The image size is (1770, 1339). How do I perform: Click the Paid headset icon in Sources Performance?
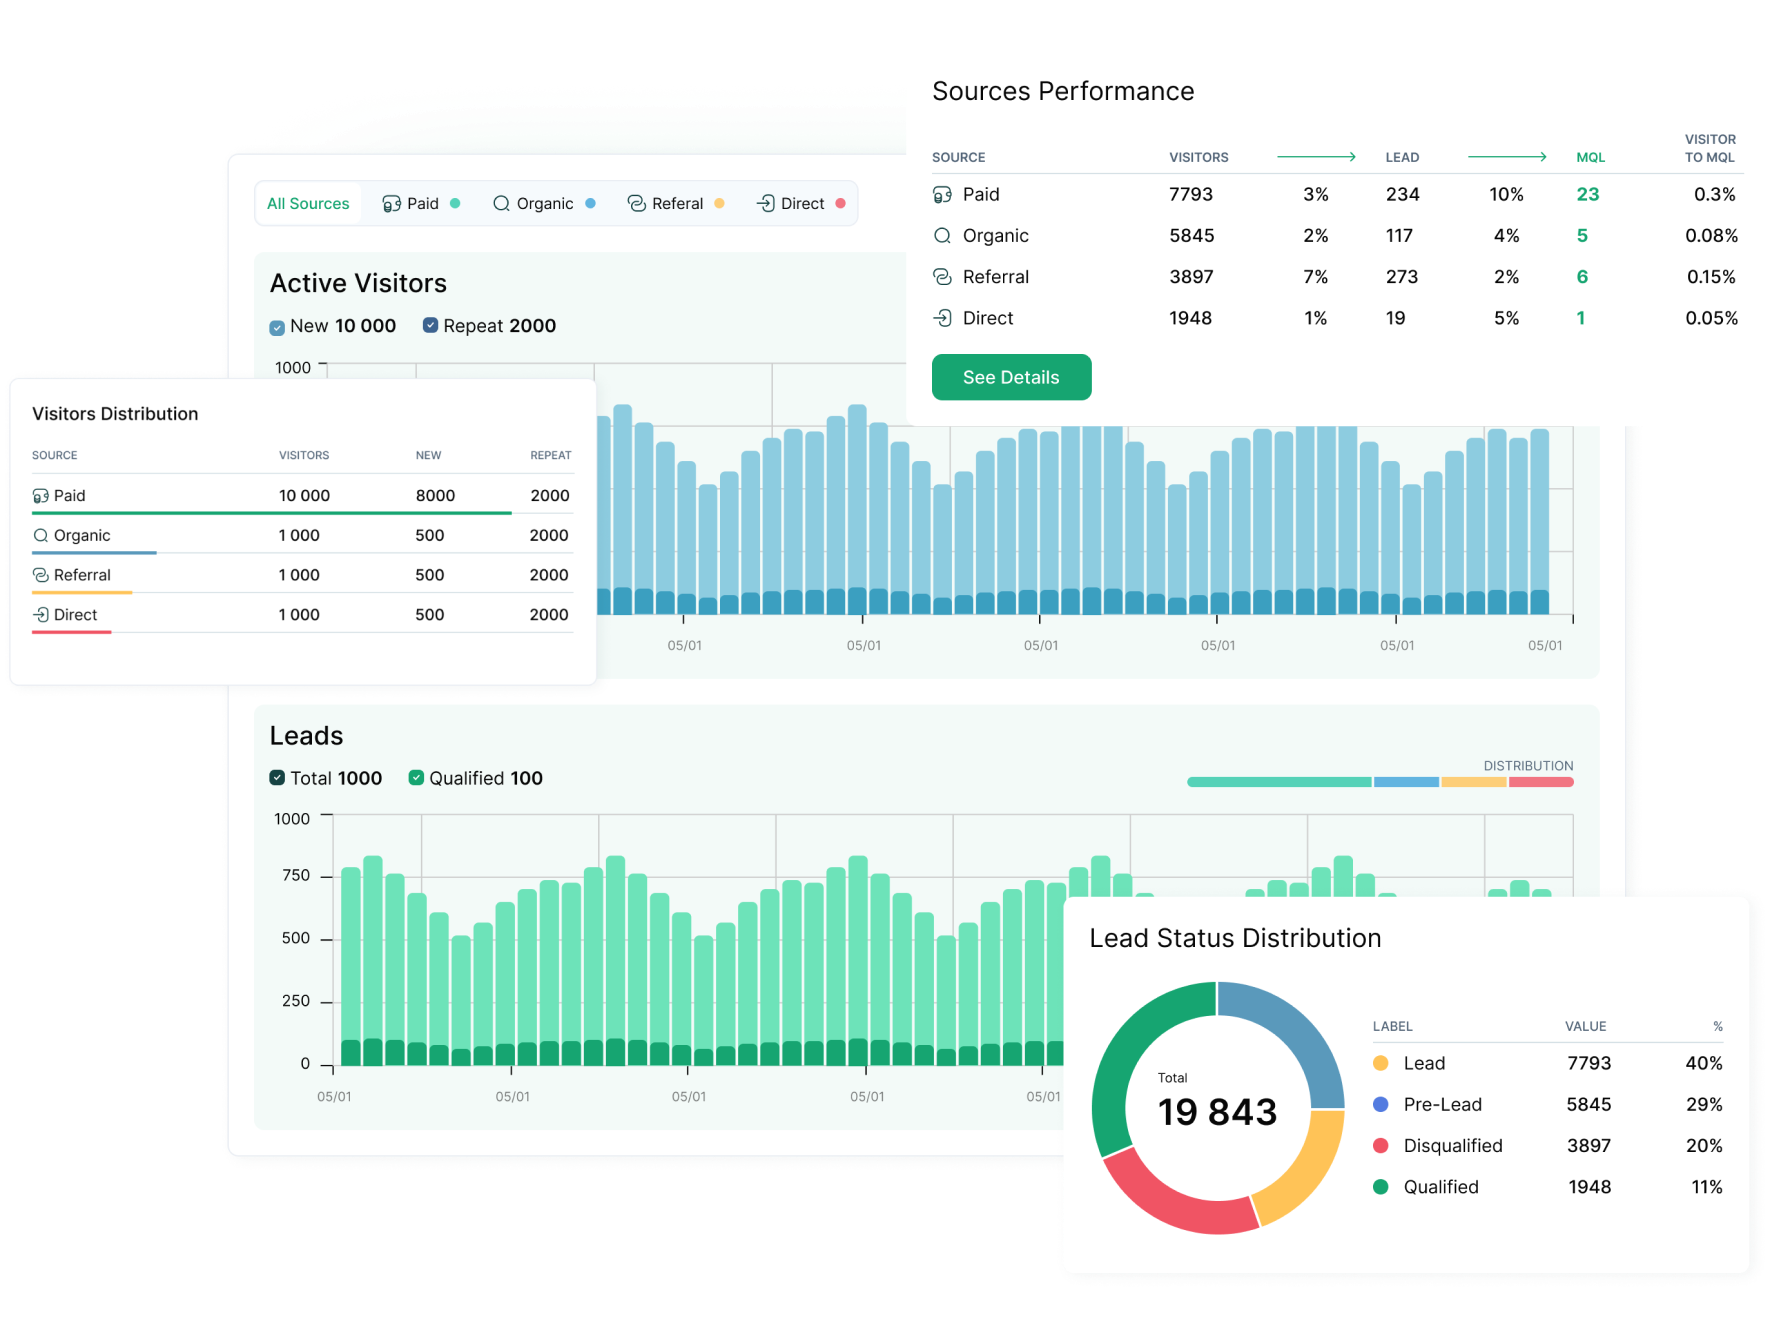[942, 195]
